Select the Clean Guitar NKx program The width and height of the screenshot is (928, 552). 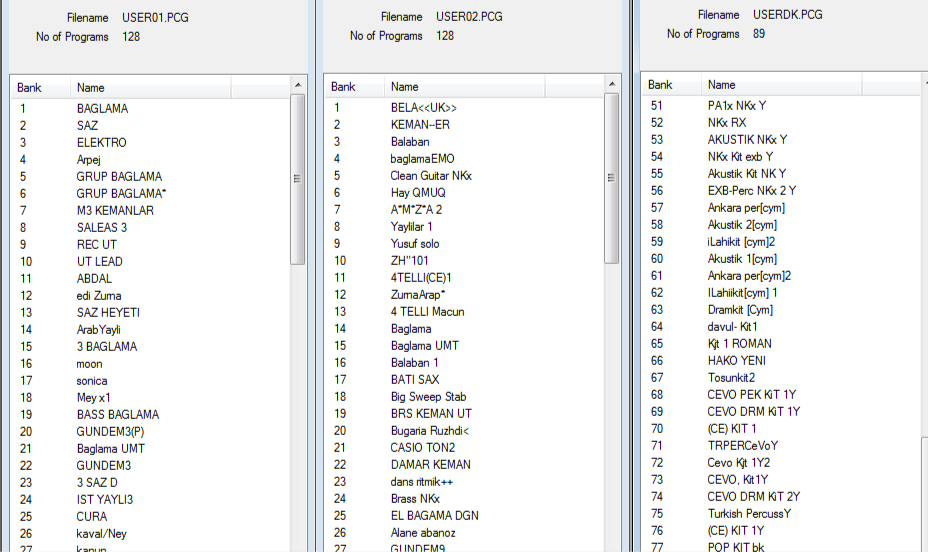coord(431,176)
